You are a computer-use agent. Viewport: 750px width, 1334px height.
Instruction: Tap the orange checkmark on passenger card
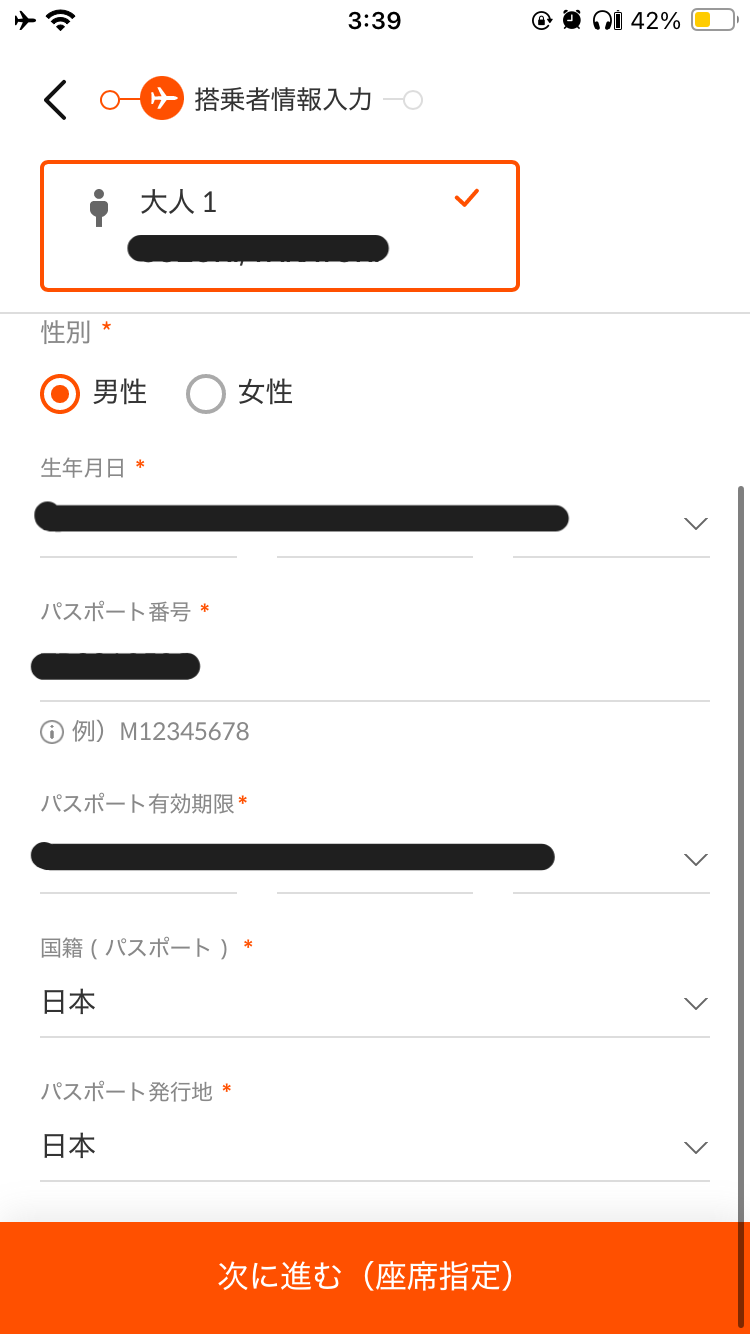pos(466,198)
